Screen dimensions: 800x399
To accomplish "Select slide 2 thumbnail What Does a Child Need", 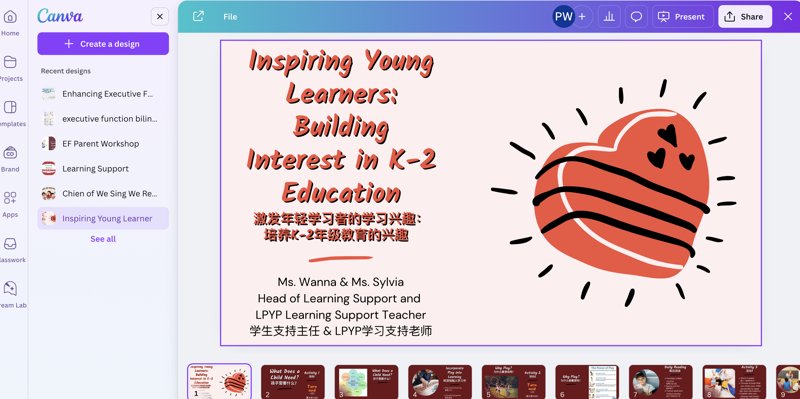I will coord(293,381).
